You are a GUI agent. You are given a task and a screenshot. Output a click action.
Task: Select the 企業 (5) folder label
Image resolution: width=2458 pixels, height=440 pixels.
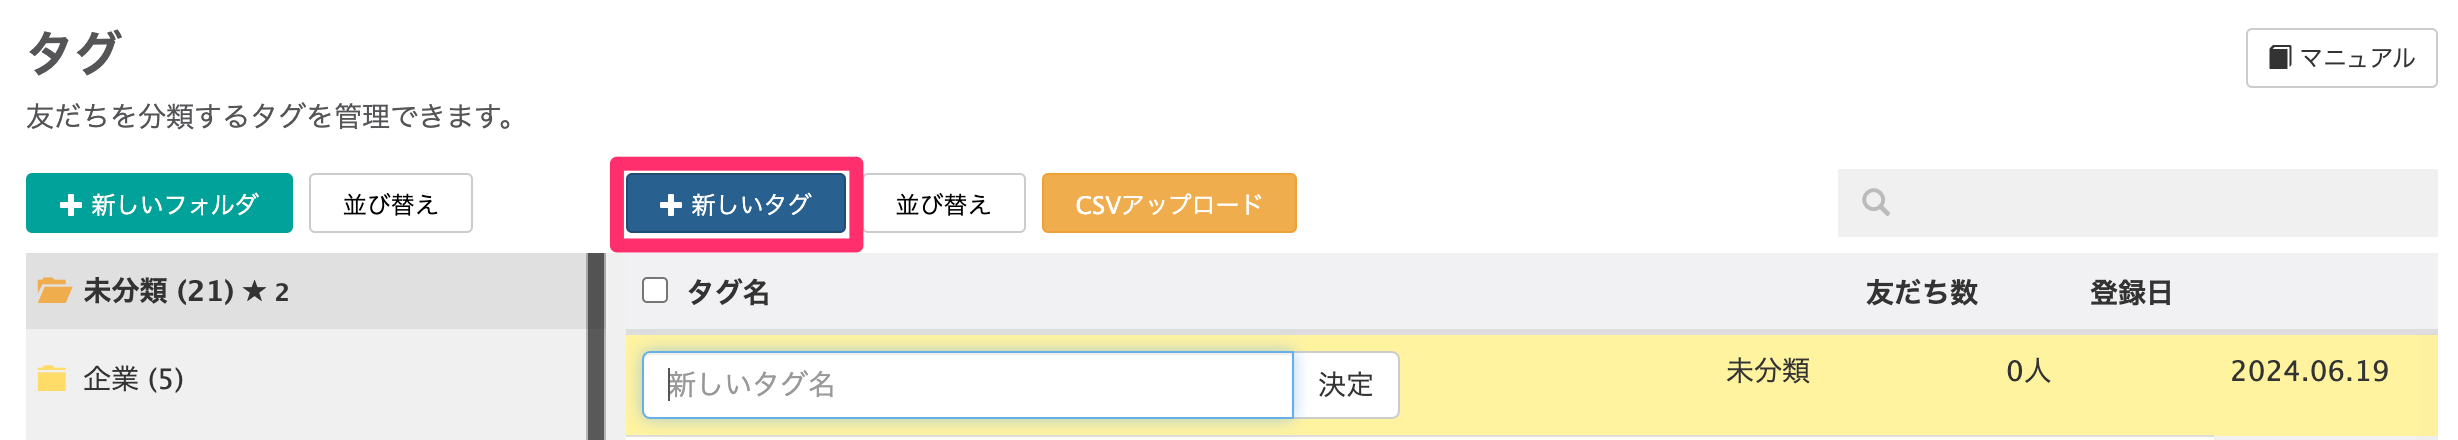pos(133,379)
